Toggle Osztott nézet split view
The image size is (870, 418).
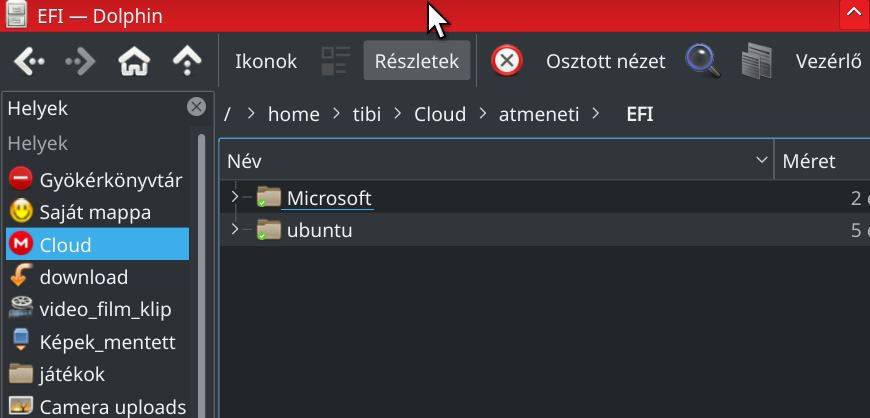tap(605, 61)
